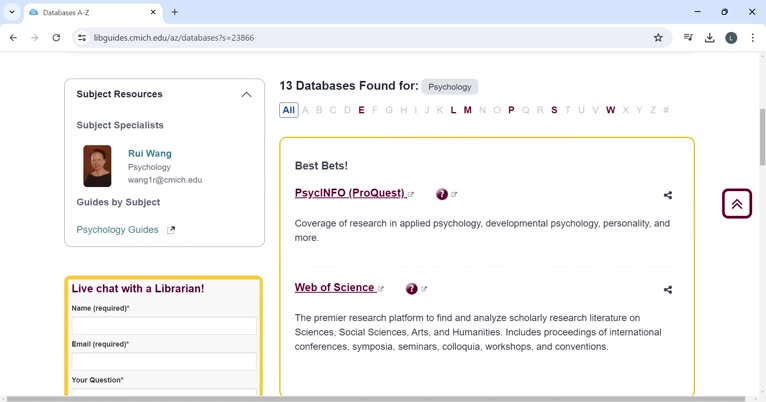Filter databases by letter S

pos(554,110)
